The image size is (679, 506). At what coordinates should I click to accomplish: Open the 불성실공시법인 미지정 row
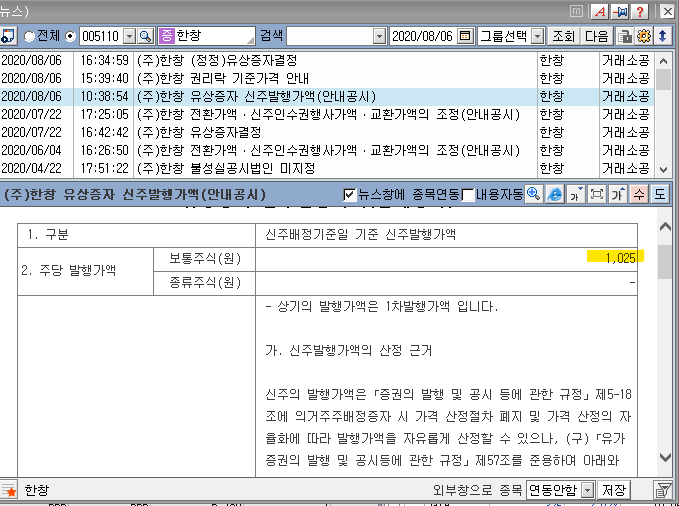(327, 168)
